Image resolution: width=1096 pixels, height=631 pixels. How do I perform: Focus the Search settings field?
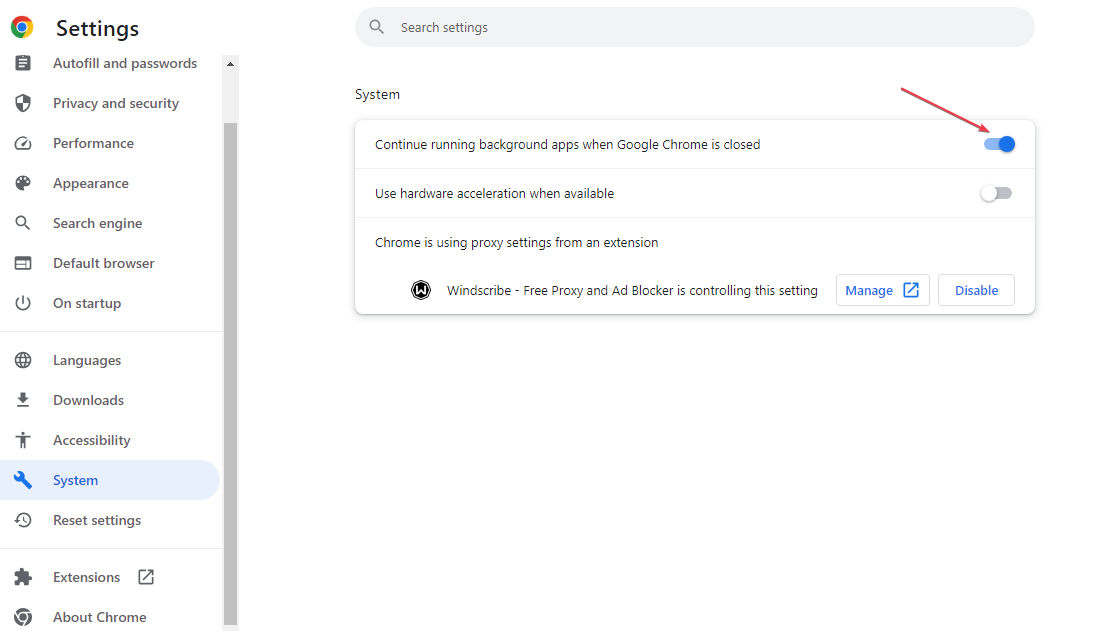[695, 27]
